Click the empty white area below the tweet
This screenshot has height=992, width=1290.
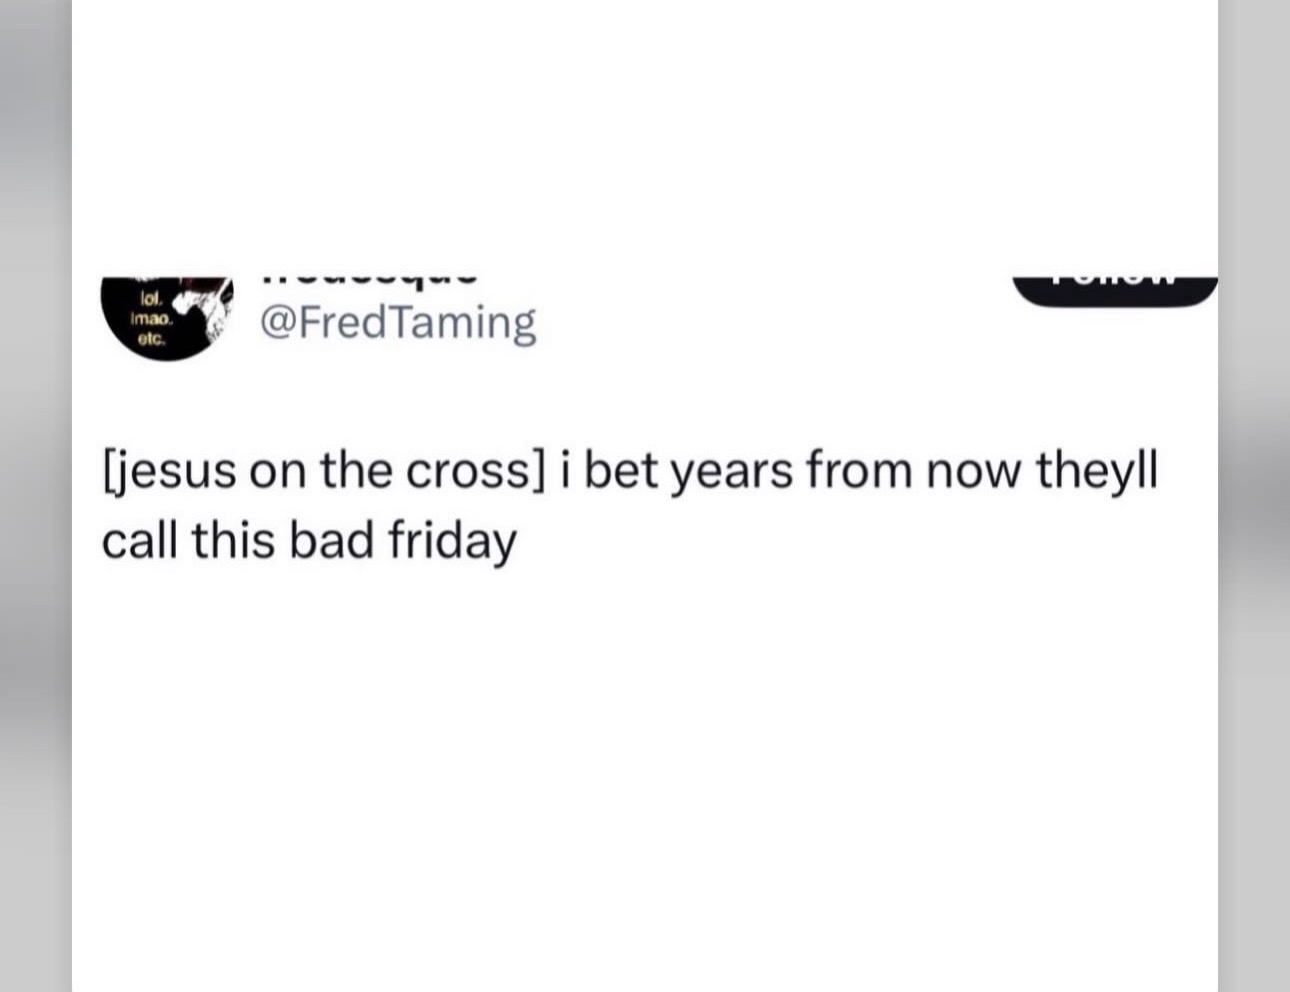pyautogui.click(x=645, y=780)
